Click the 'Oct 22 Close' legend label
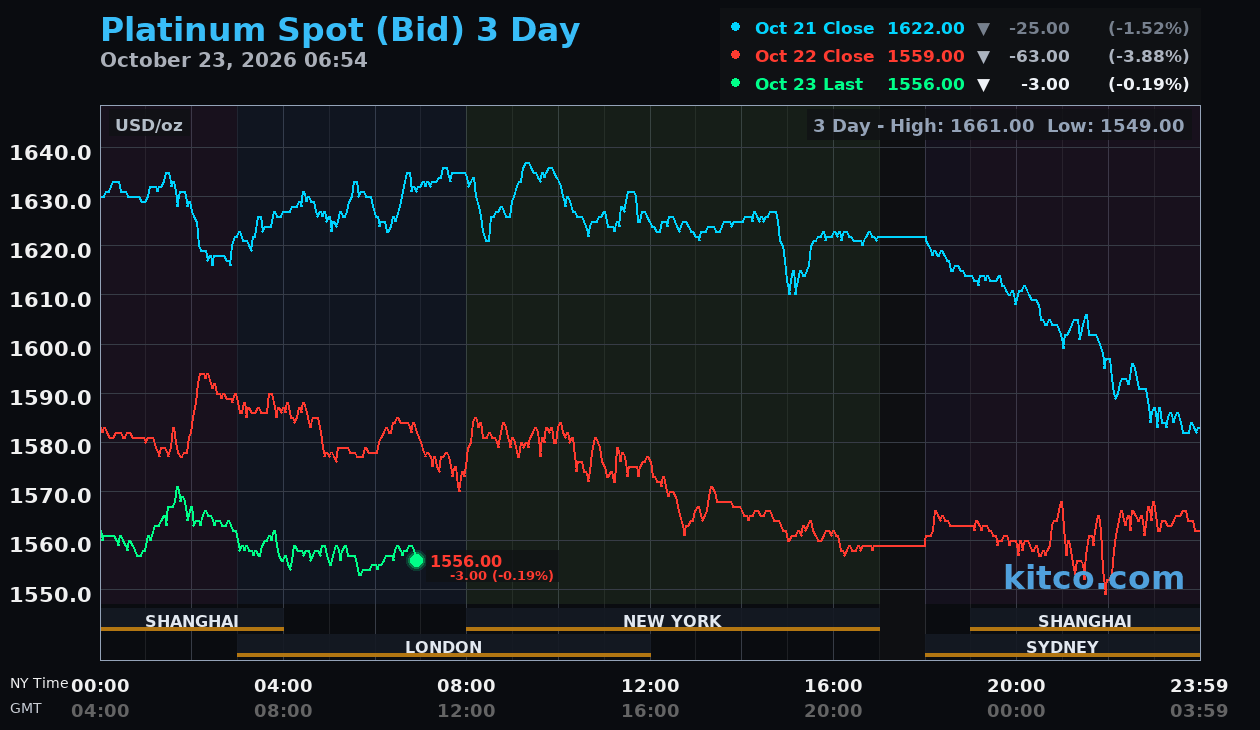1260x730 pixels. [x=814, y=56]
